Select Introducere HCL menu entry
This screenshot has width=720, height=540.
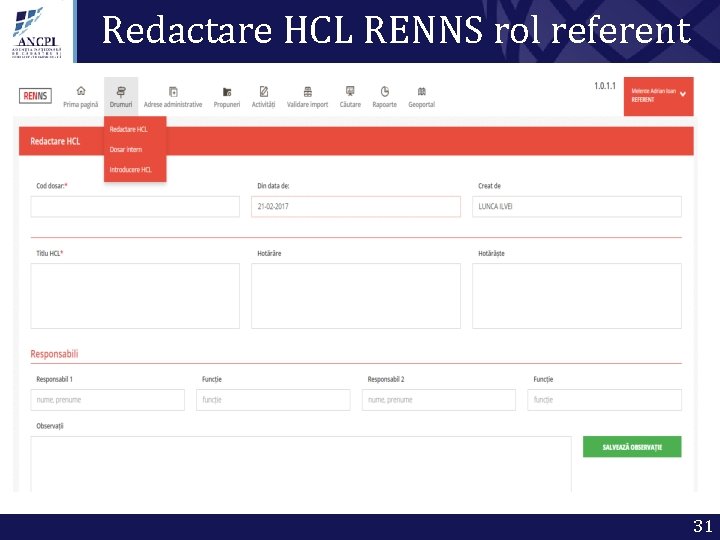pos(130,170)
